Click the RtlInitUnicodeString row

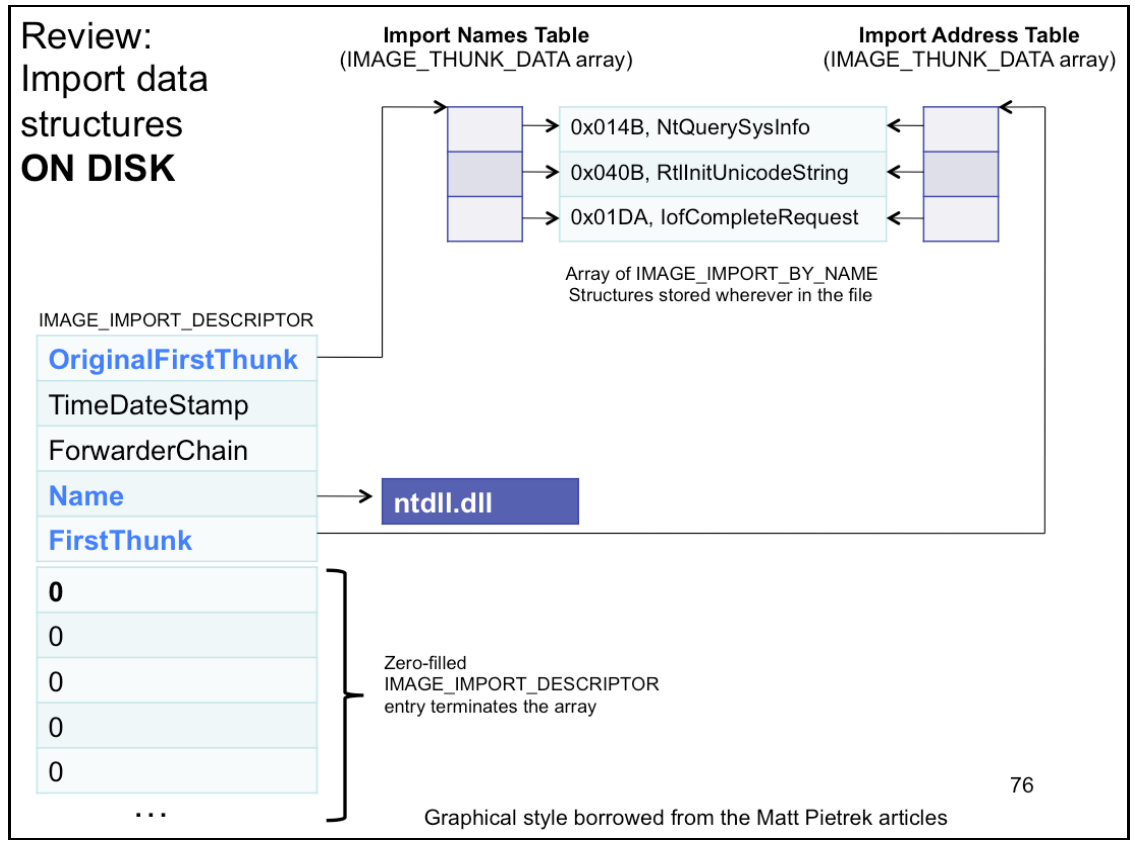(x=722, y=173)
